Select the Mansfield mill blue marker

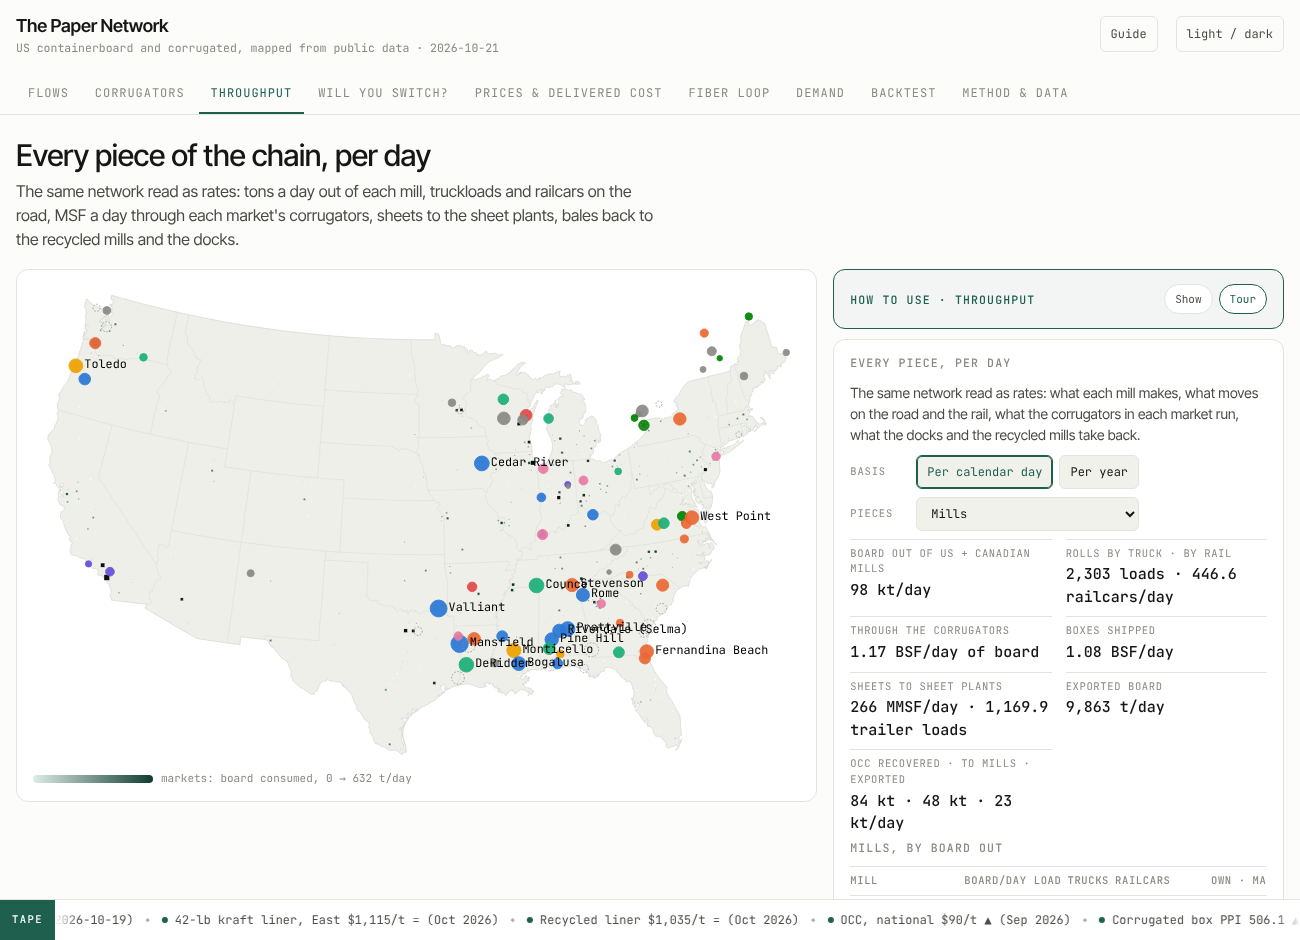click(459, 644)
